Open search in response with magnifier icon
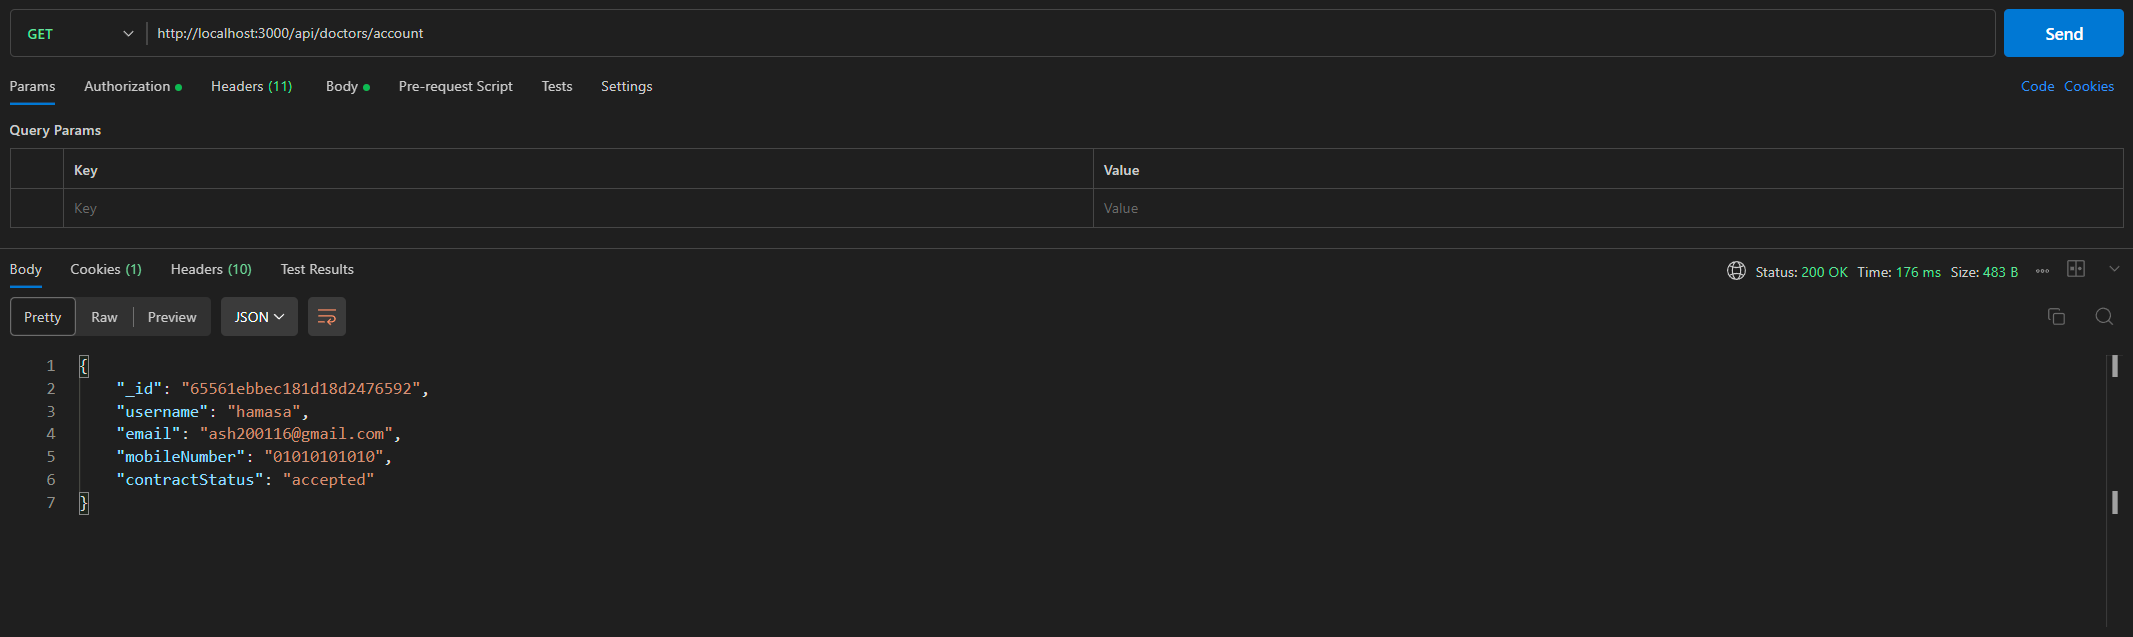 tap(2104, 317)
